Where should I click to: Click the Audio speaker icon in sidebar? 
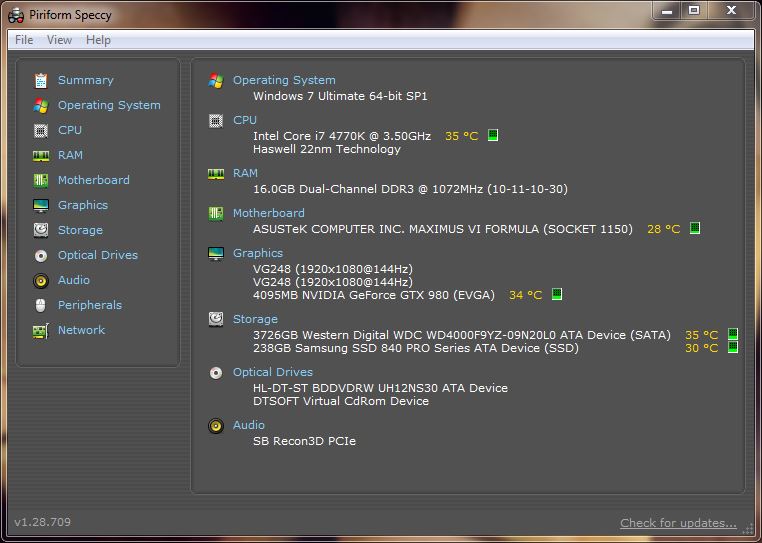(41, 280)
